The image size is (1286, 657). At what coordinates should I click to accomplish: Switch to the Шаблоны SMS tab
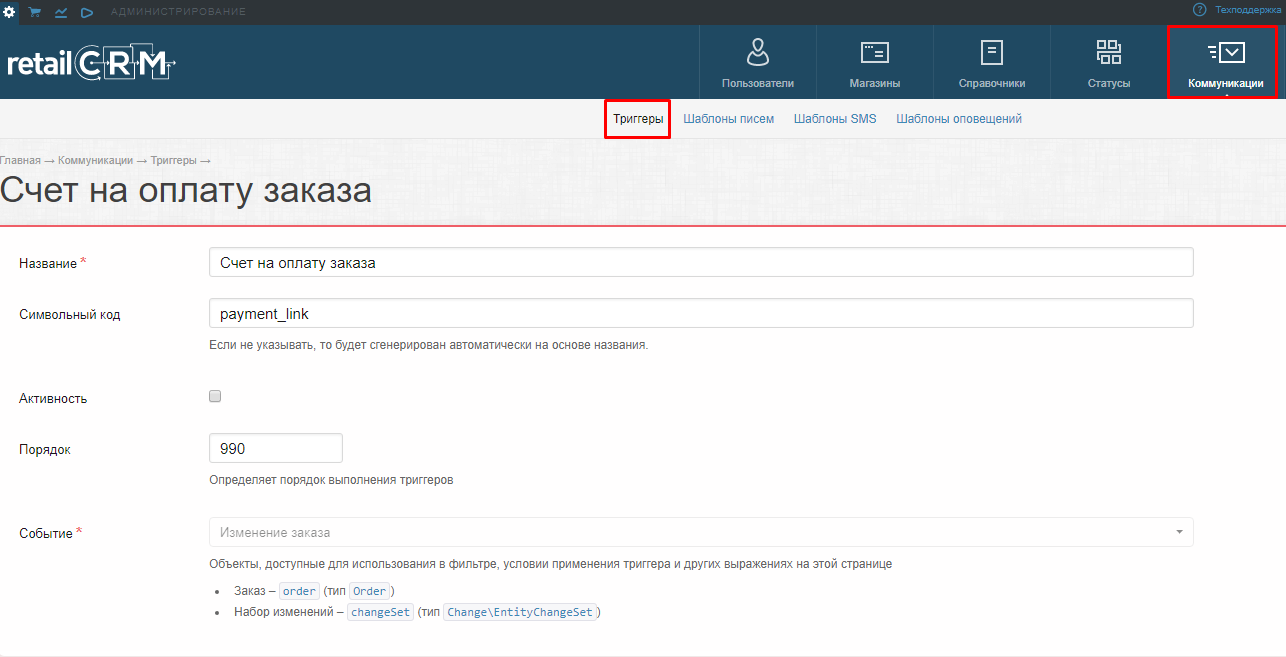pos(835,119)
